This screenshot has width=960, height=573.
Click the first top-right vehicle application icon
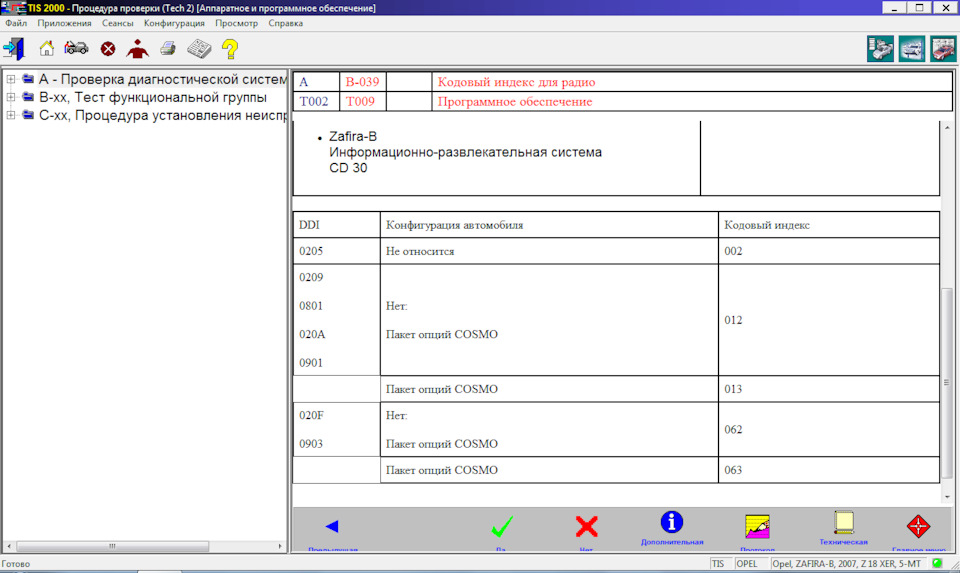tap(880, 49)
